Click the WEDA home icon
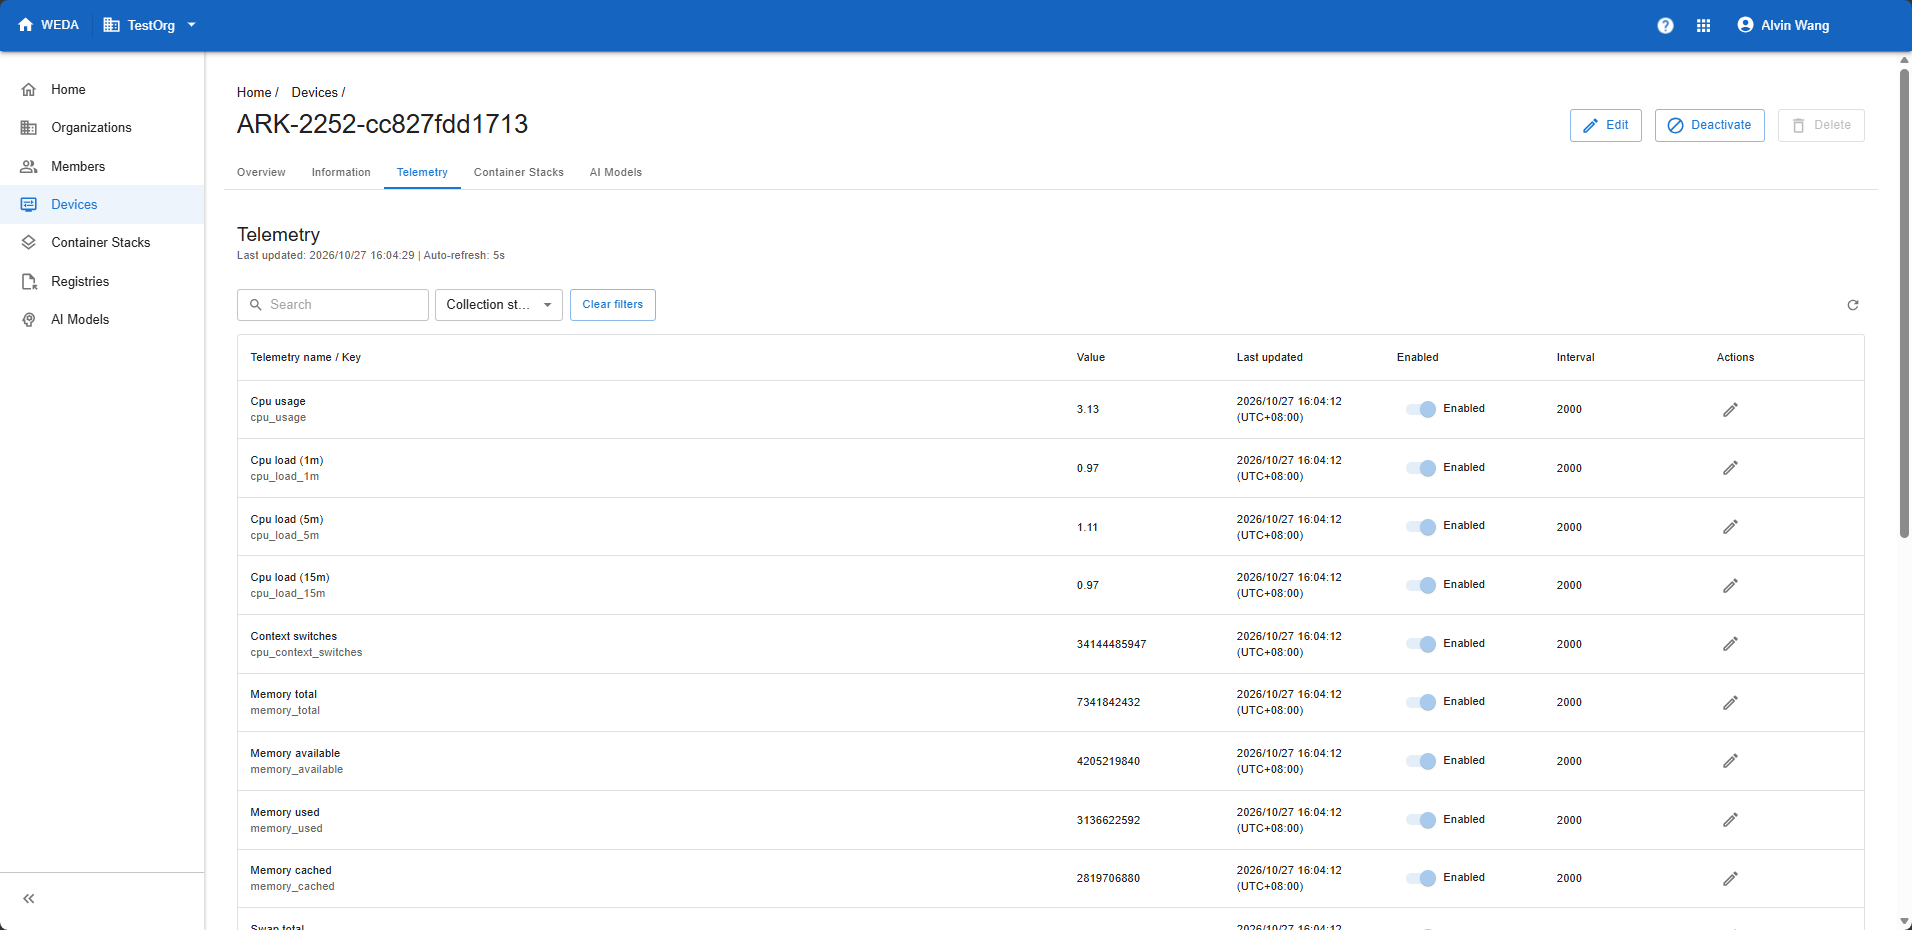 coord(26,25)
